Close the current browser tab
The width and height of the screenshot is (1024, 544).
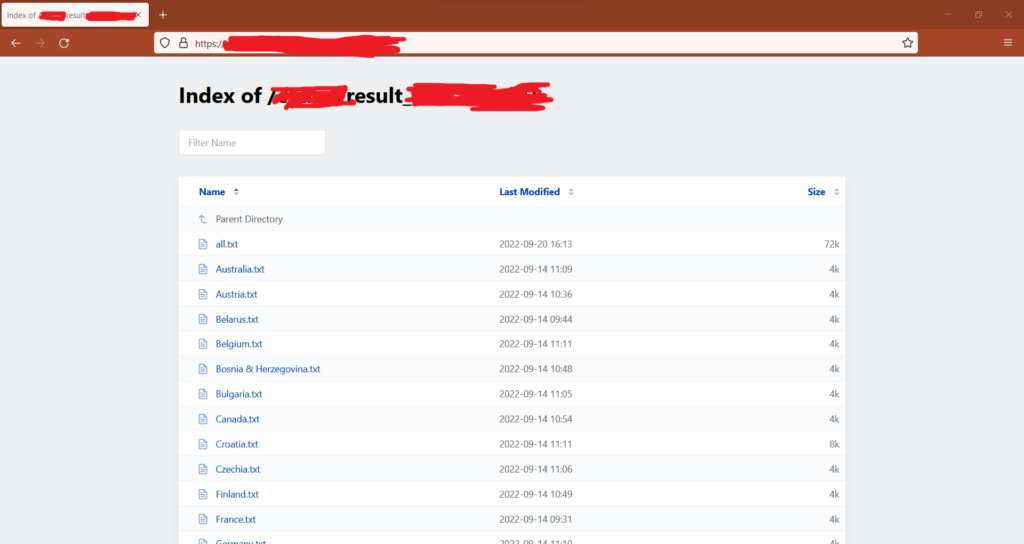point(138,15)
